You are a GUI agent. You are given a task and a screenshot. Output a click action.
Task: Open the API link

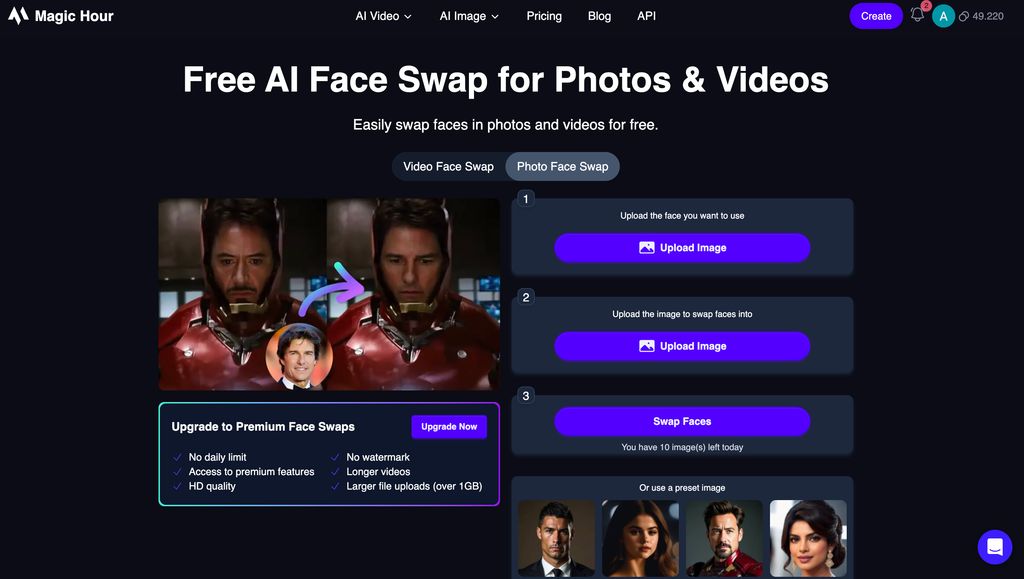[647, 16]
